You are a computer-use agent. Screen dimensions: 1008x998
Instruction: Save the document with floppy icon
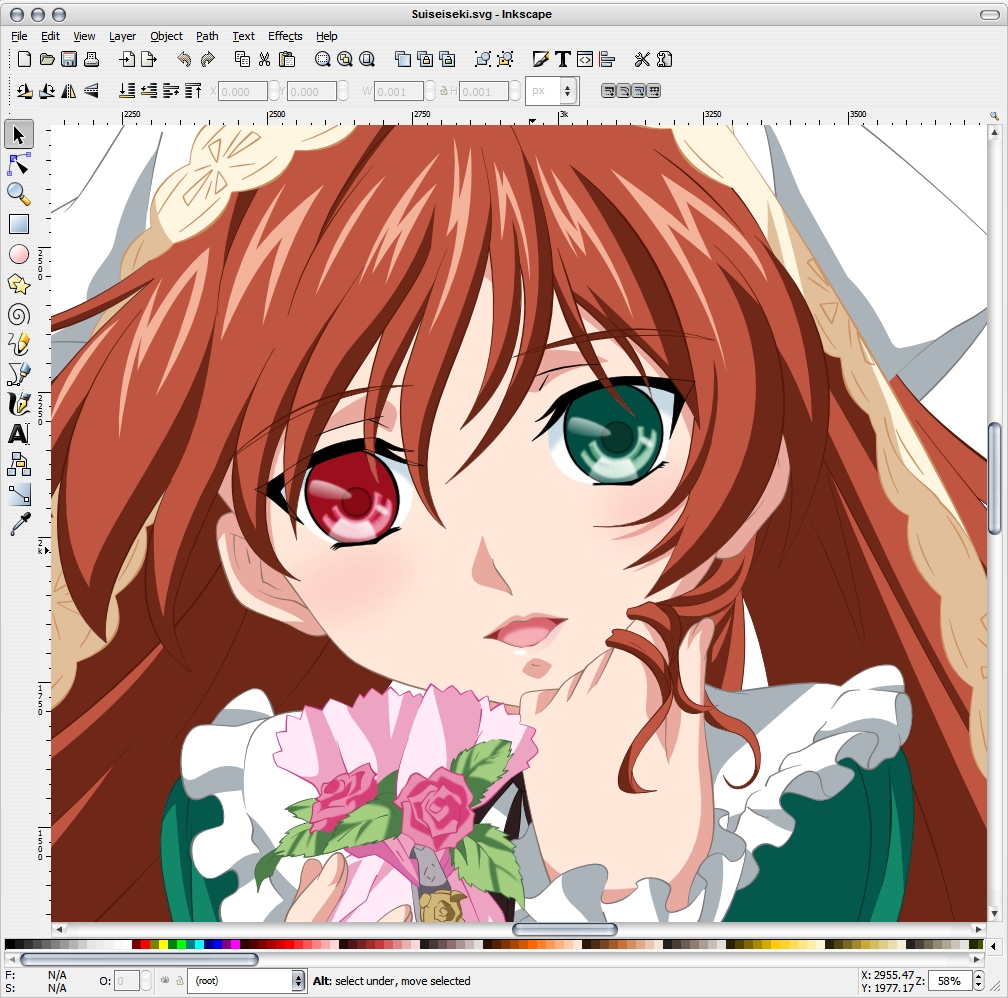click(x=69, y=59)
